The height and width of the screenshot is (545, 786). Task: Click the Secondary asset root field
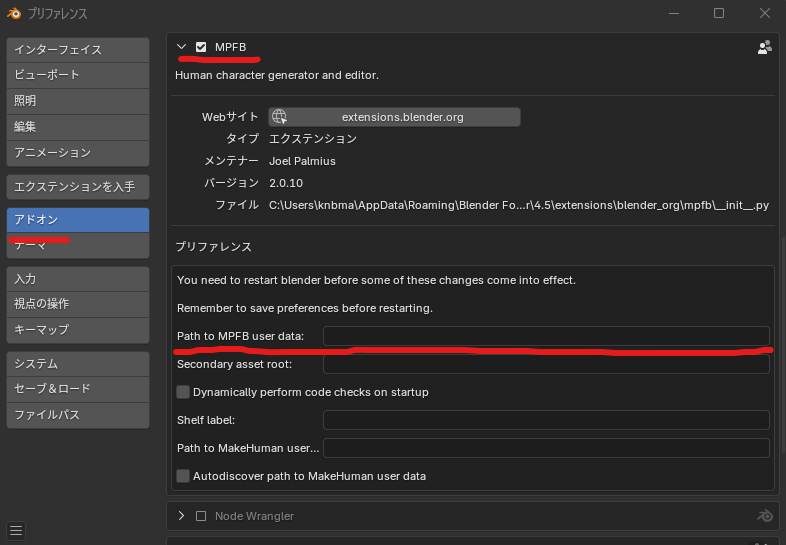(x=546, y=364)
